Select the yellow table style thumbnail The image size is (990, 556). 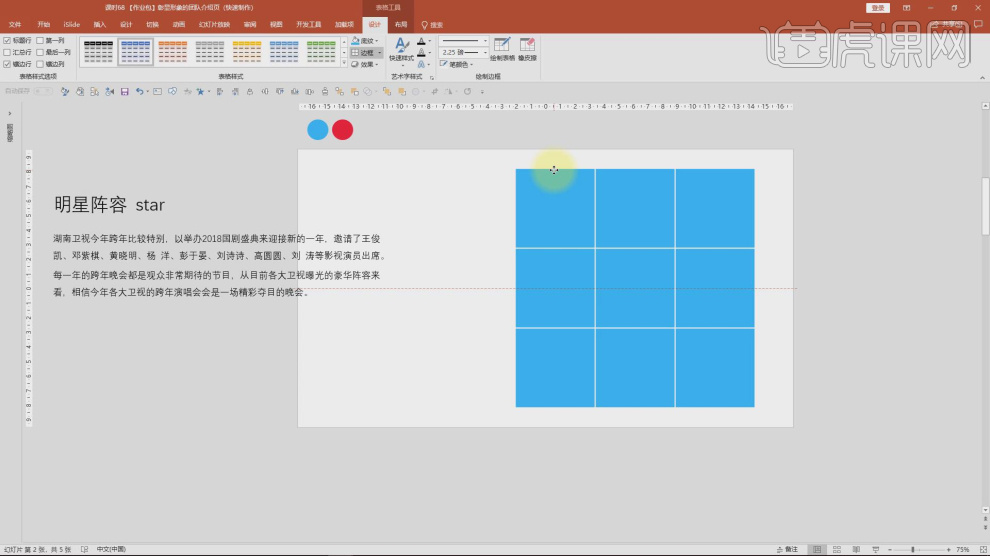[x=247, y=52]
